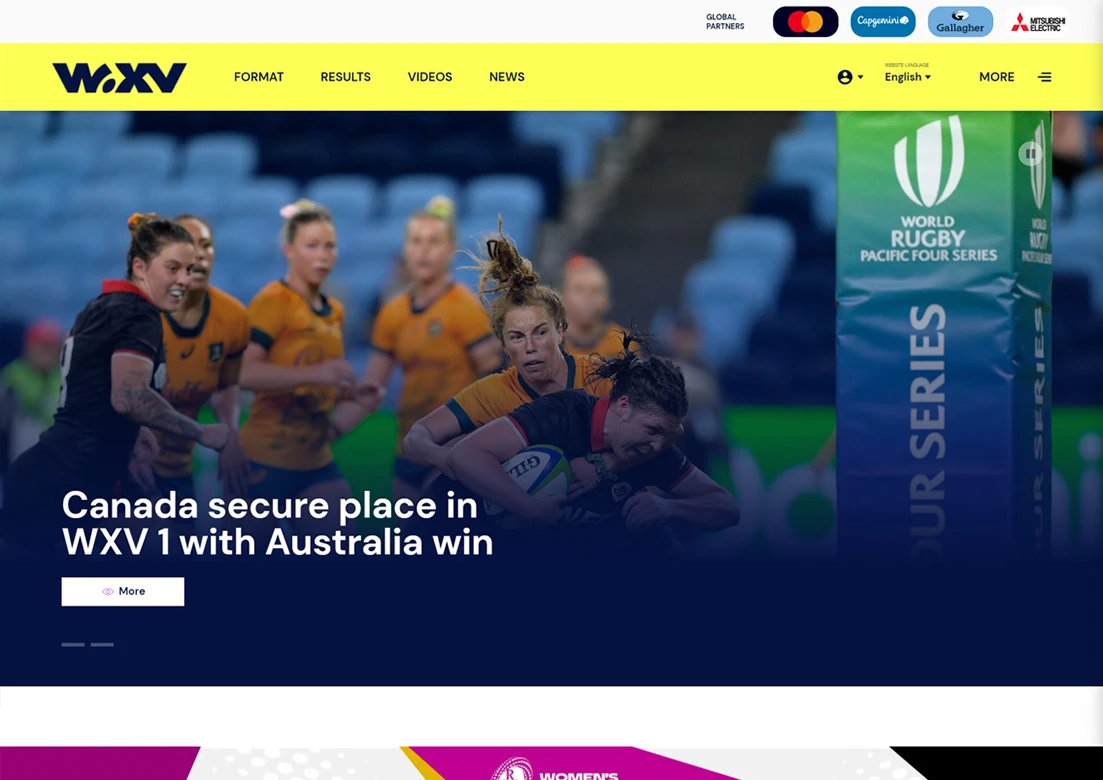1103x780 pixels.
Task: Click the user account icon
Action: point(845,77)
